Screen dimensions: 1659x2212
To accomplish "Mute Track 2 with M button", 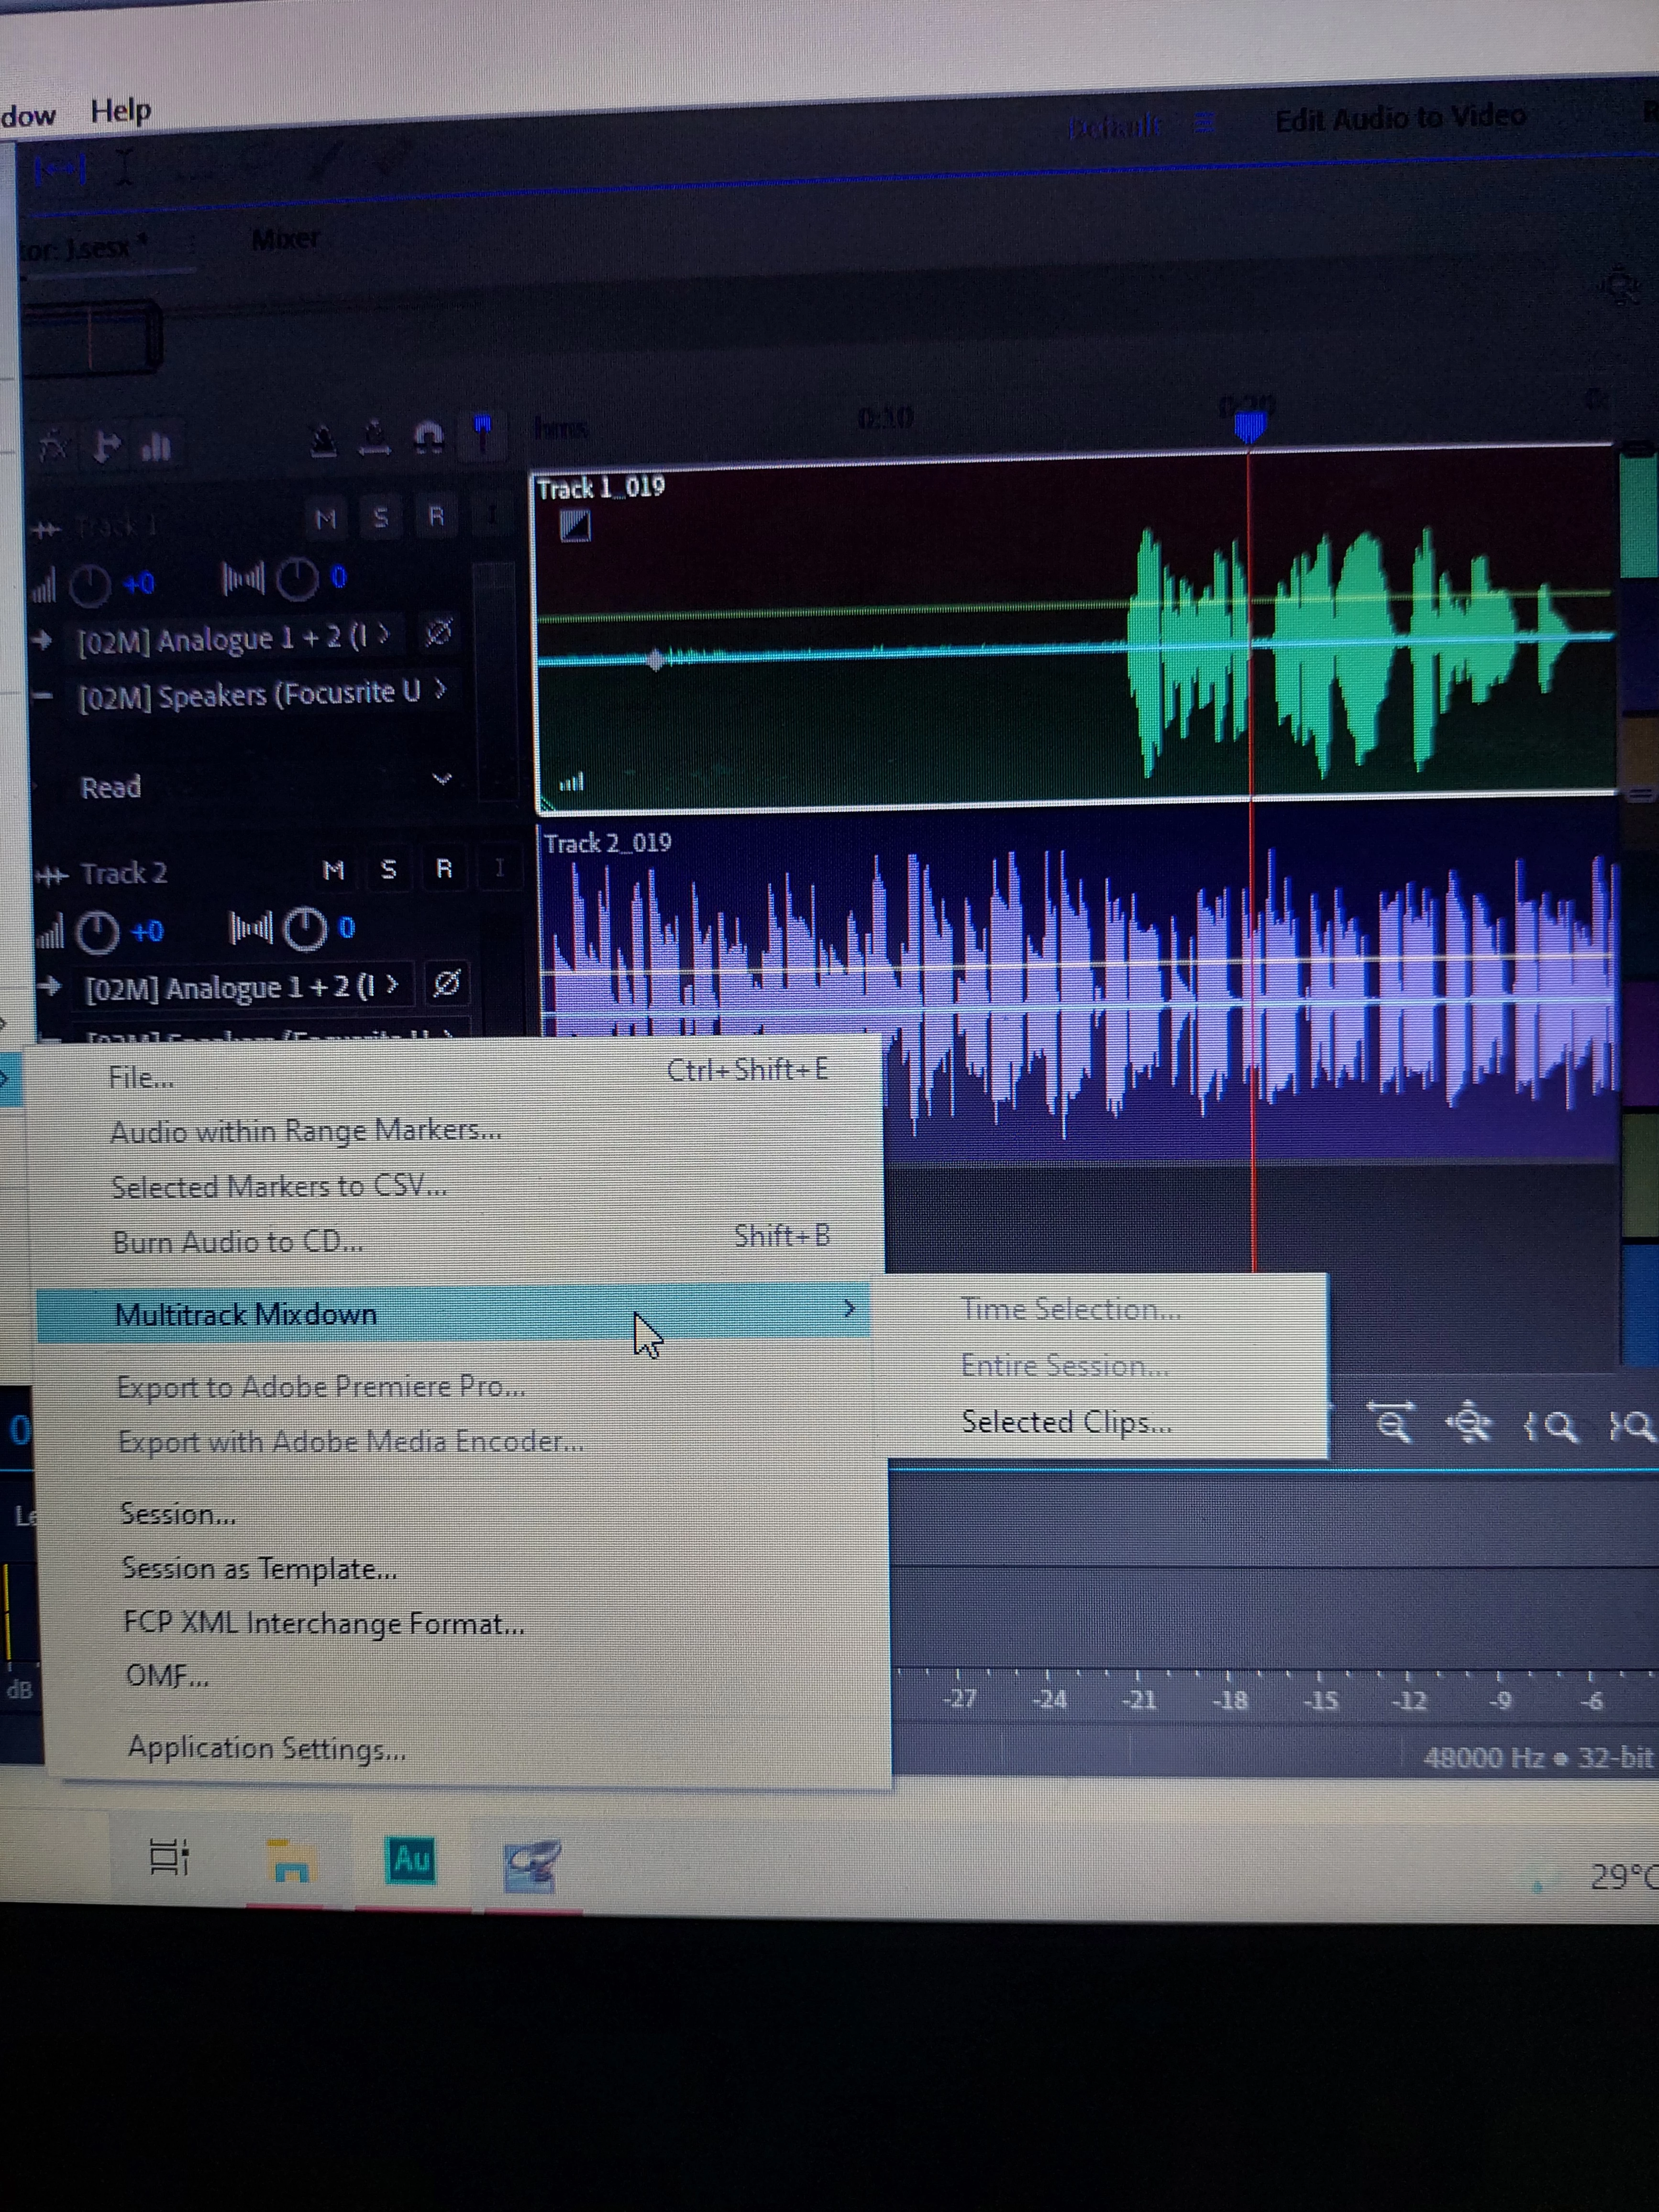I will (x=334, y=871).
